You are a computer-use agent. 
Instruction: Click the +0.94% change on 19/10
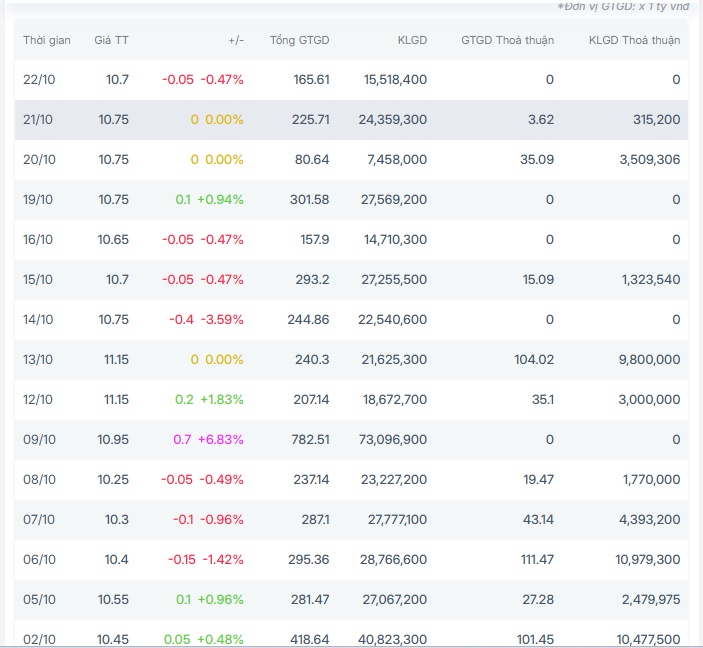click(x=221, y=200)
